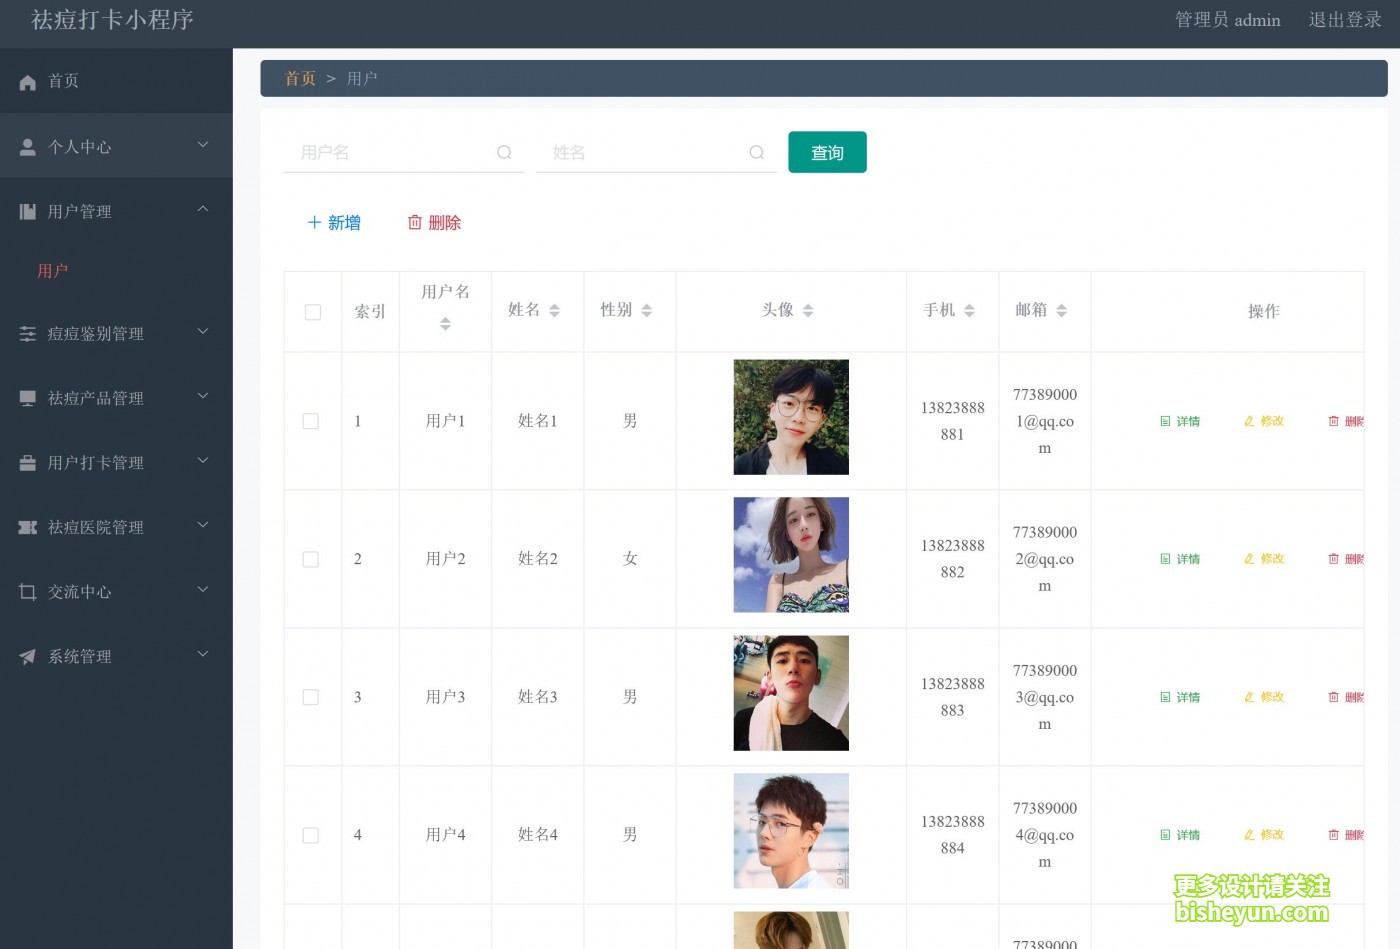Sort table by 头像 column arrows
Viewport: 1400px width, 949px height.
pos(808,311)
